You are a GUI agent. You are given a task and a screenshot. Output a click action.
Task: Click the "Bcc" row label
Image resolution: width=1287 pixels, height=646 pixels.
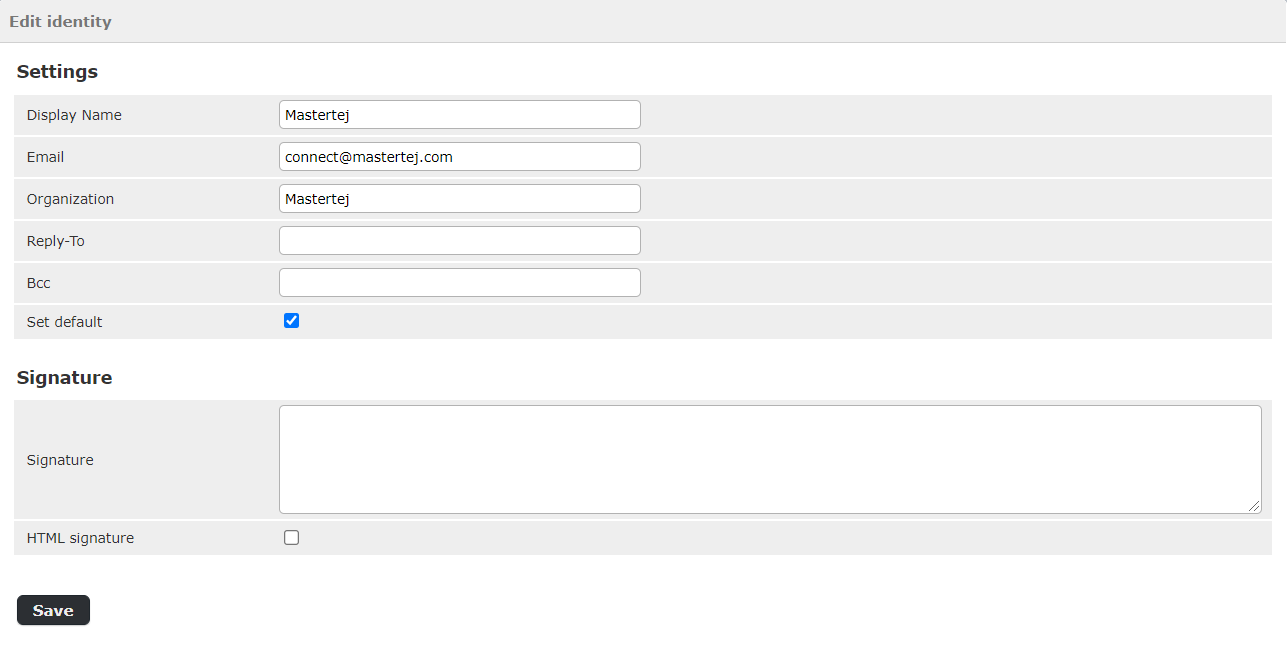[38, 283]
